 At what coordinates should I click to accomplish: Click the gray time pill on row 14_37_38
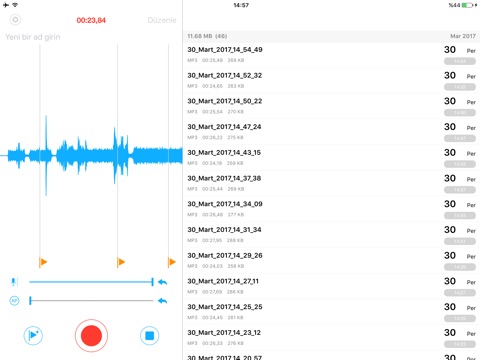(460, 190)
